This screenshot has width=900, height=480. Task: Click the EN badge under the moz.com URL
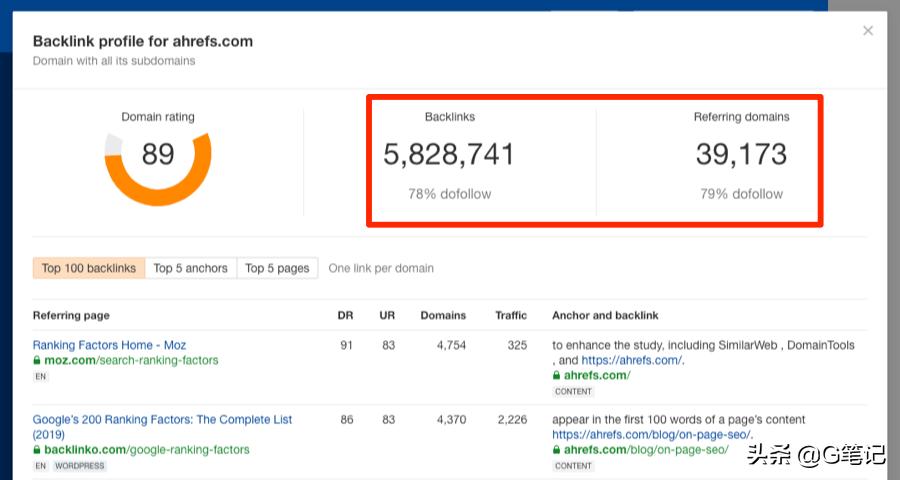tap(40, 376)
